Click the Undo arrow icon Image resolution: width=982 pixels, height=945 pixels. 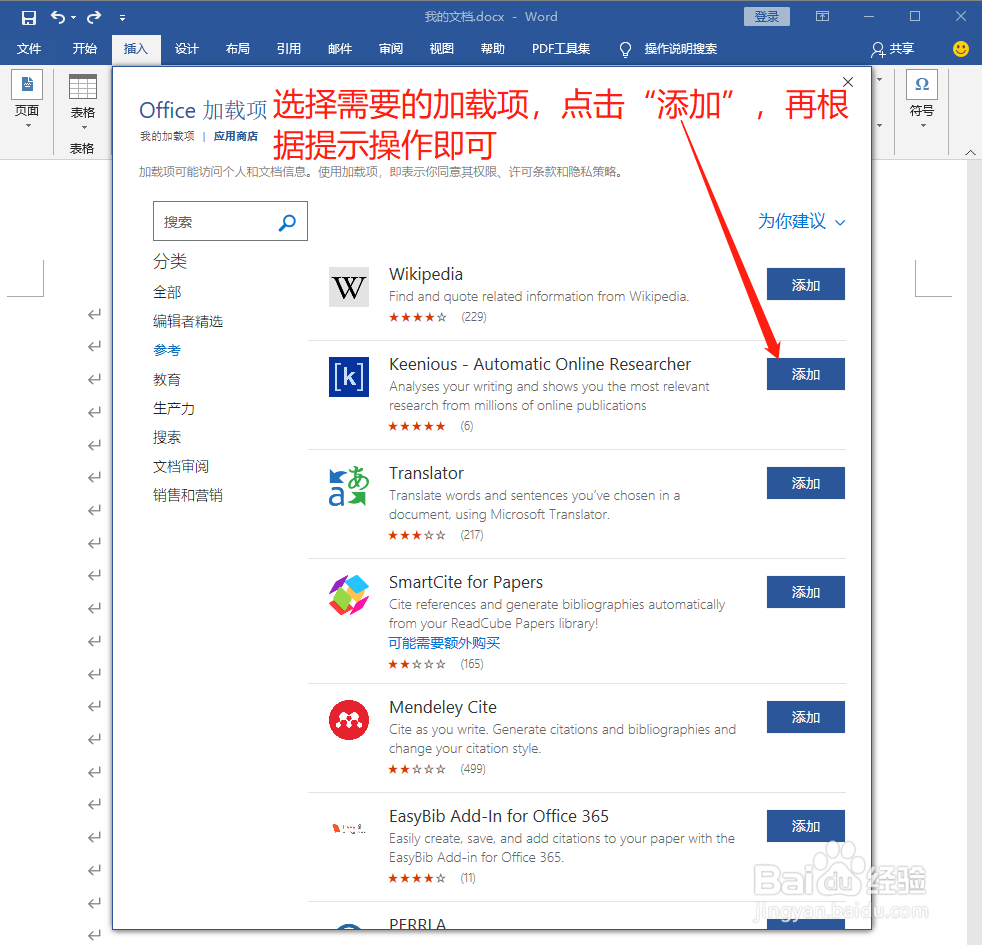pyautogui.click(x=60, y=16)
